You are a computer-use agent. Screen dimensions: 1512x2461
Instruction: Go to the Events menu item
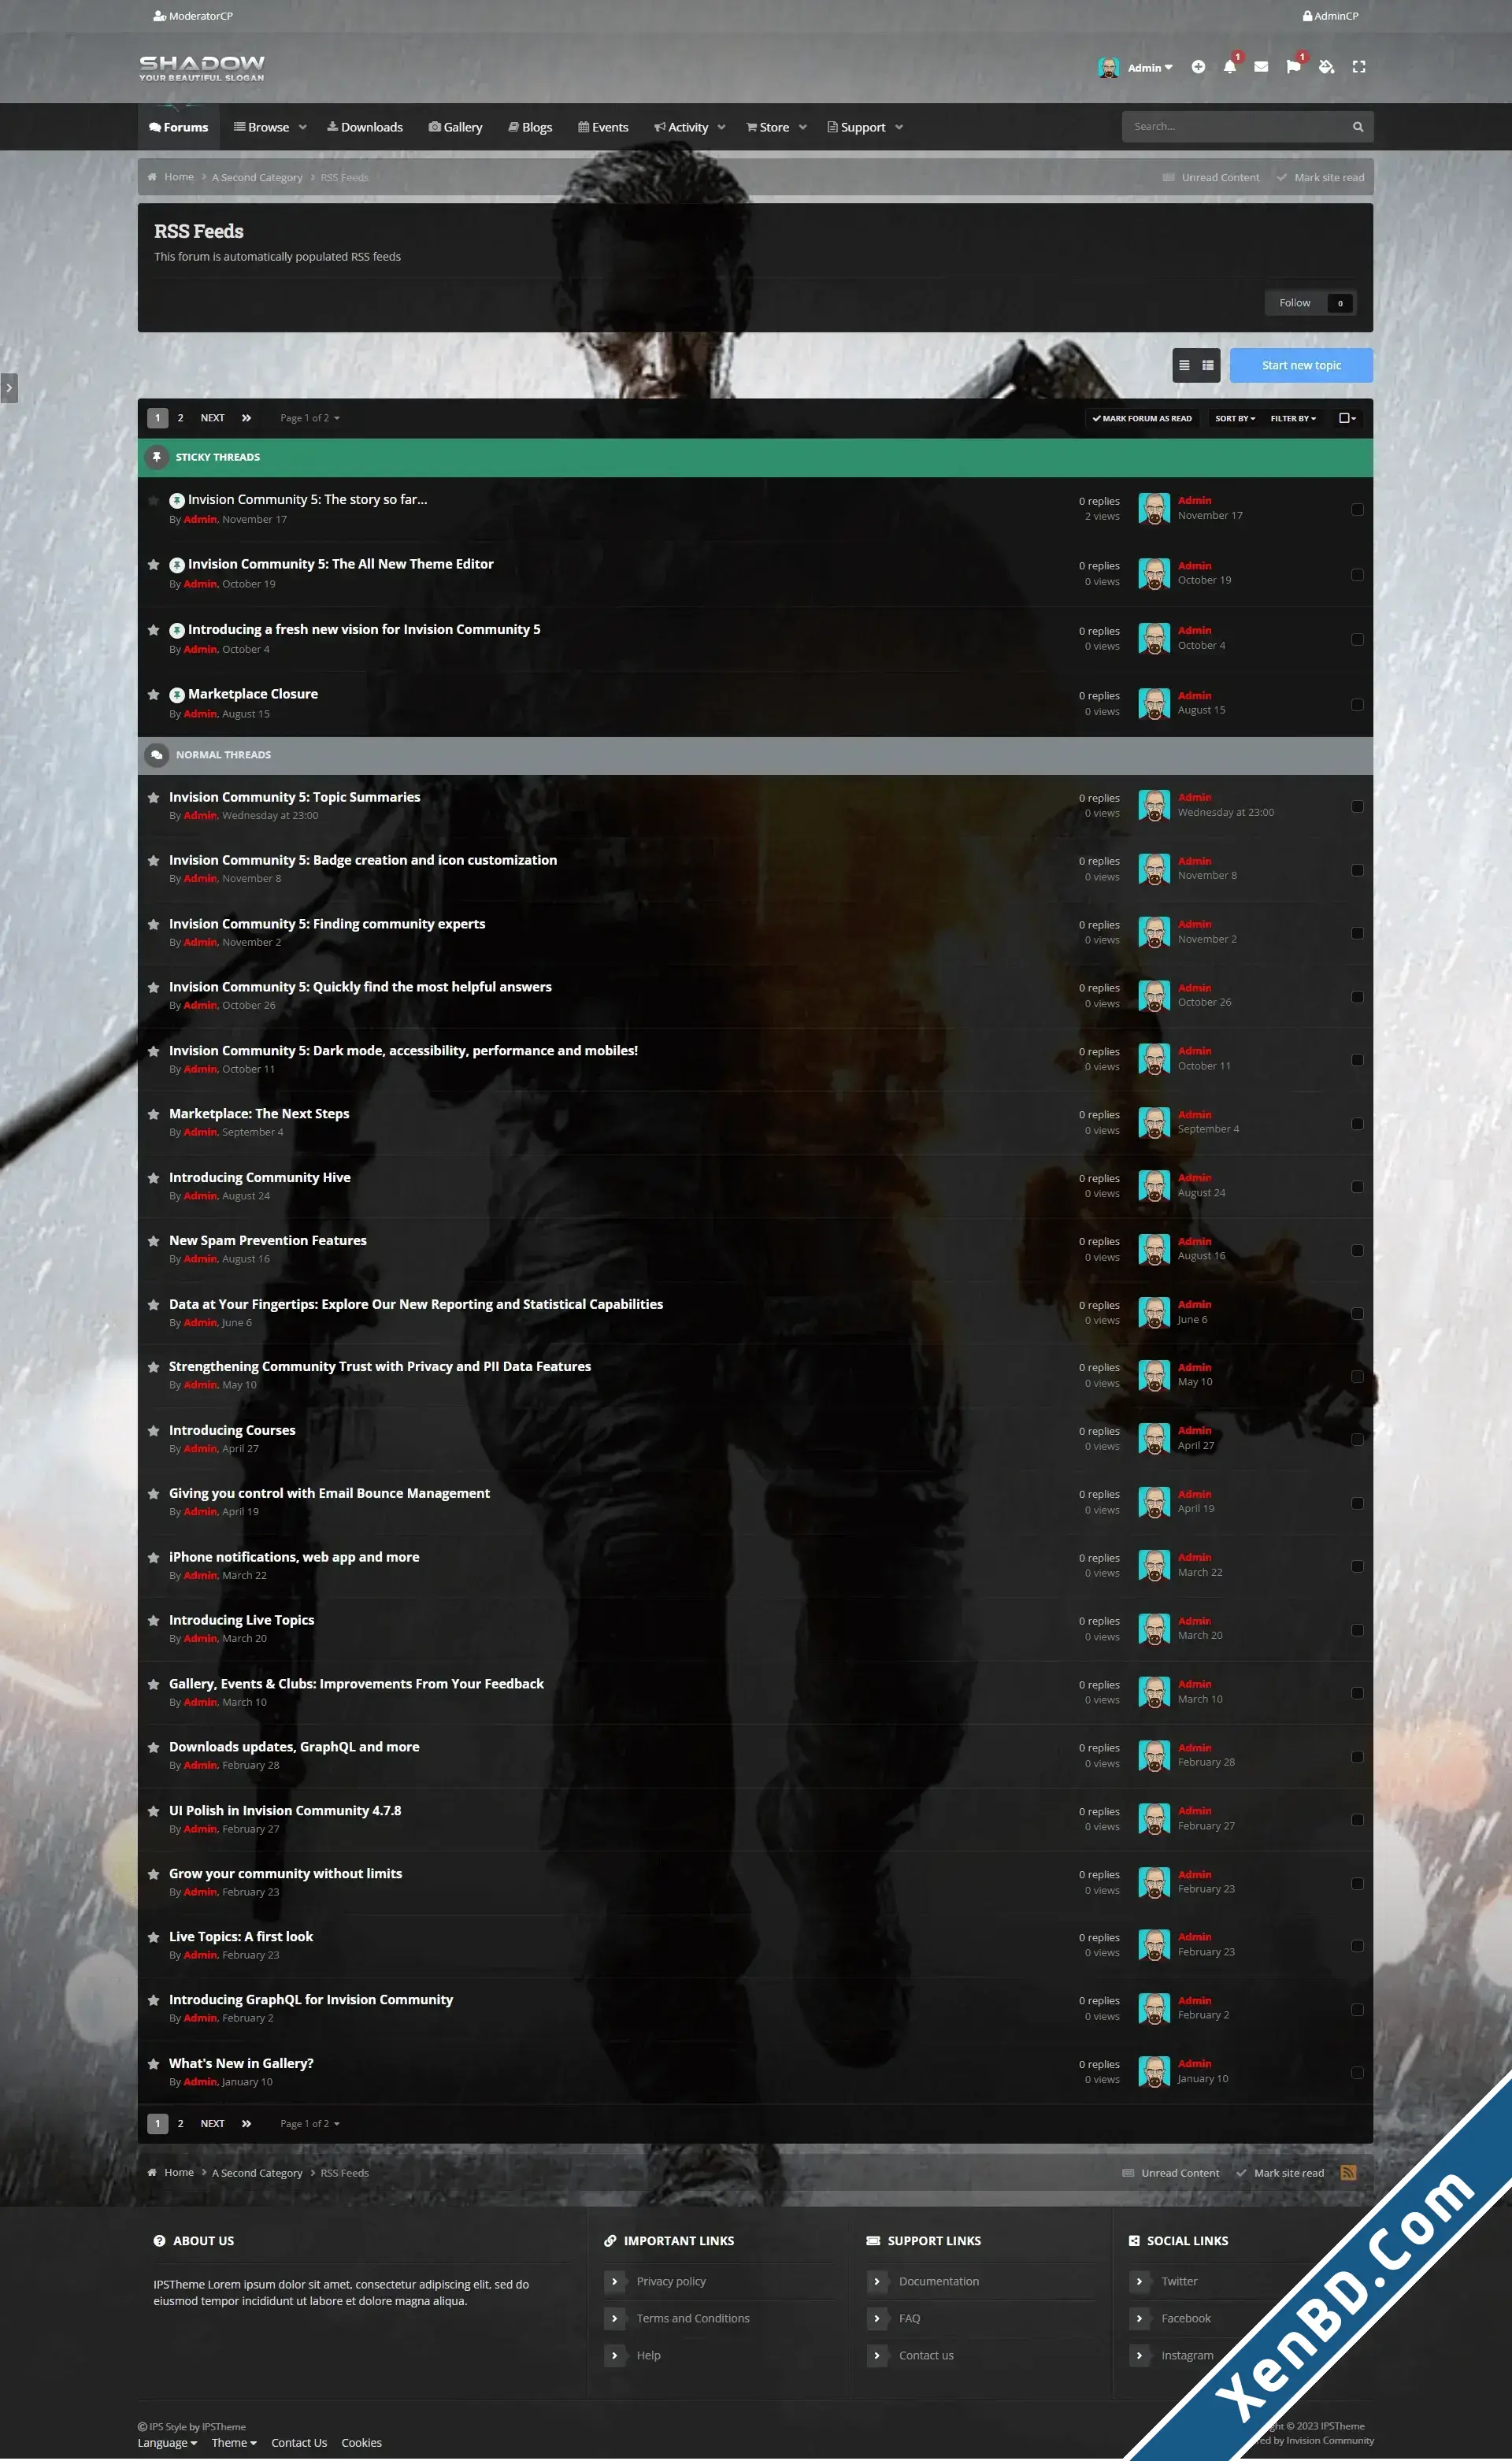tap(603, 128)
